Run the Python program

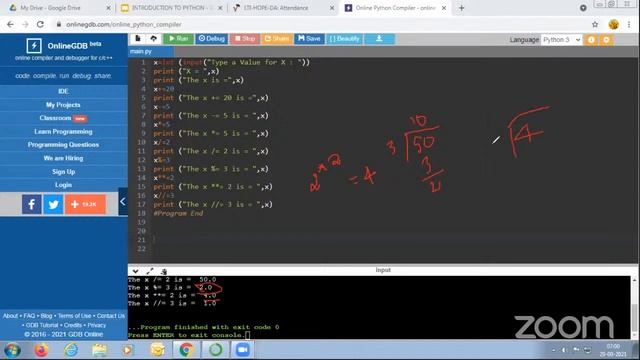point(178,39)
